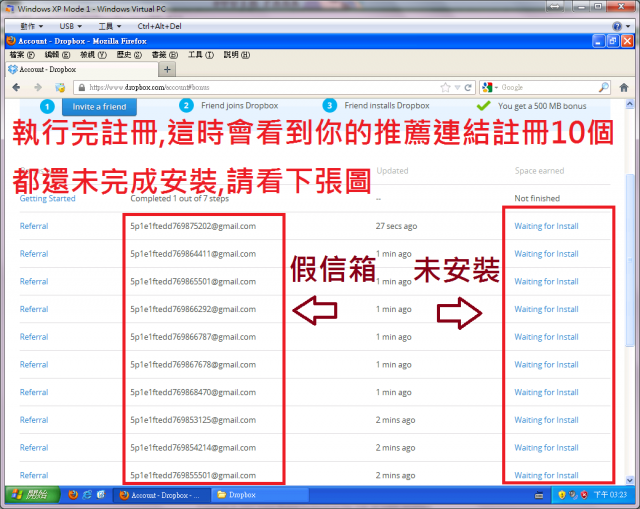Launch Internet Explorer from quick launch
The height and width of the screenshot is (509, 640).
[87, 495]
